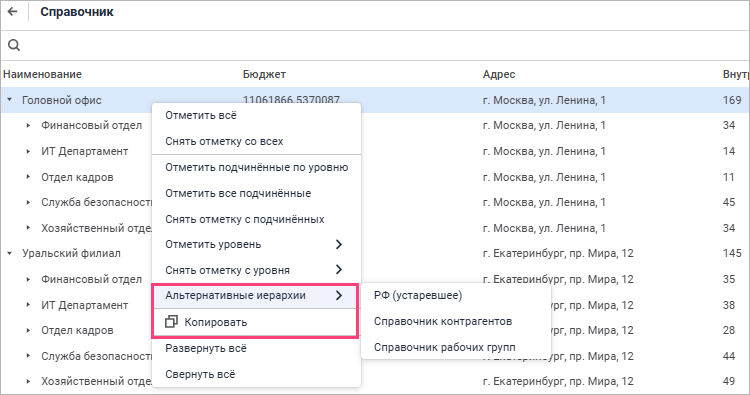
Task: Collapse the Головной офис node
Action: (10, 100)
